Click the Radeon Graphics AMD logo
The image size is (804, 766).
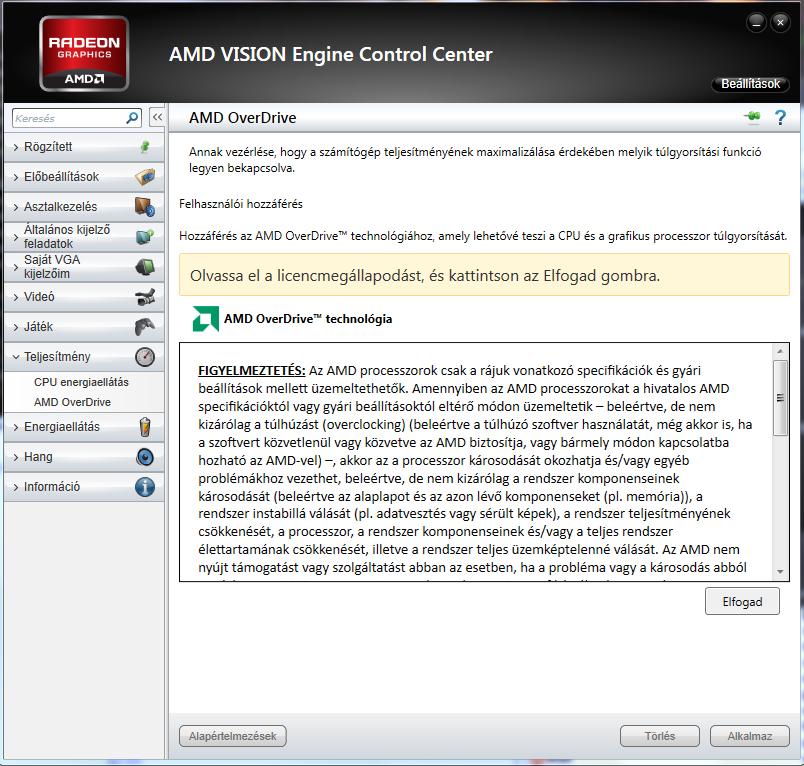(84, 54)
